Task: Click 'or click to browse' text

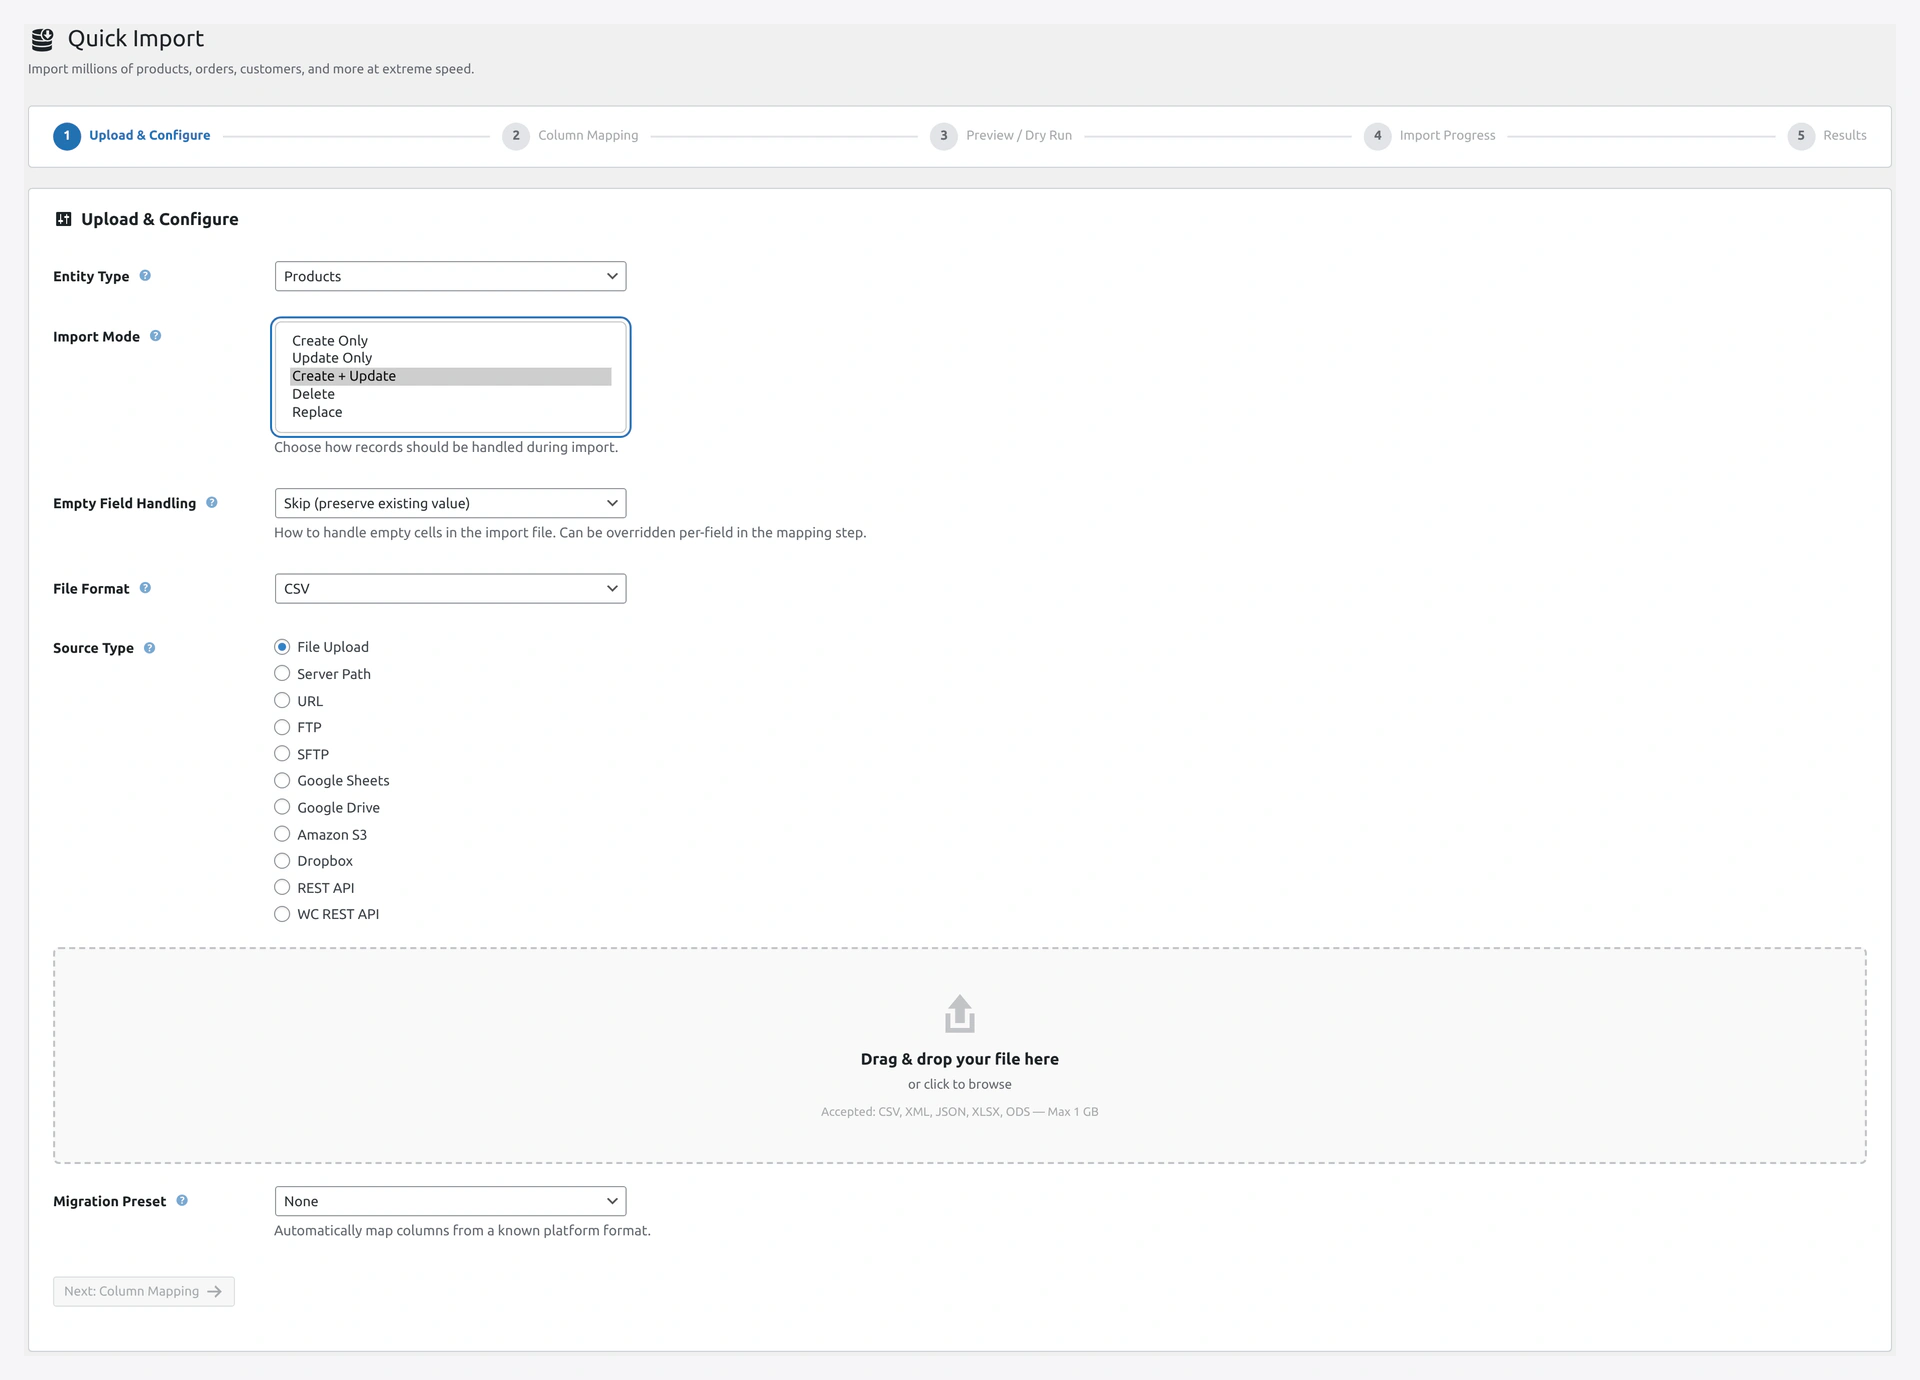Action: click(x=959, y=1084)
